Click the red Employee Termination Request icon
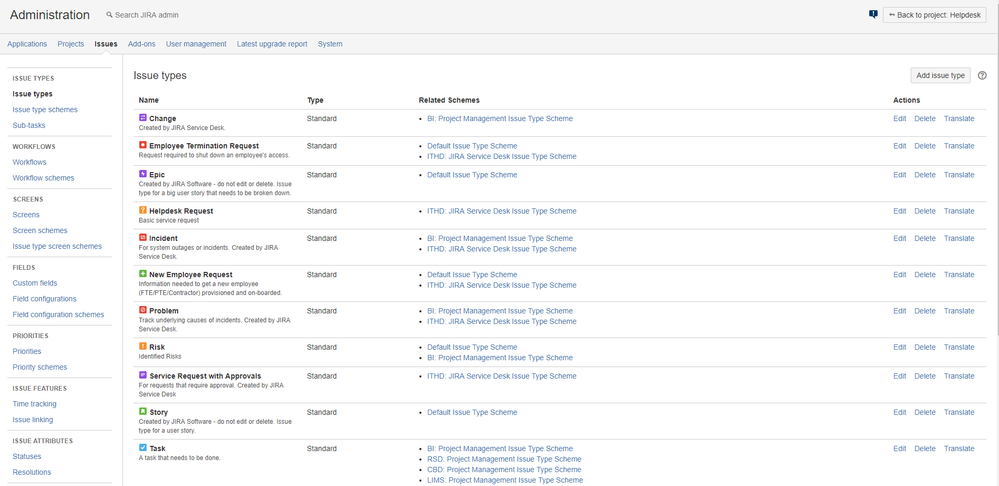 [143, 145]
